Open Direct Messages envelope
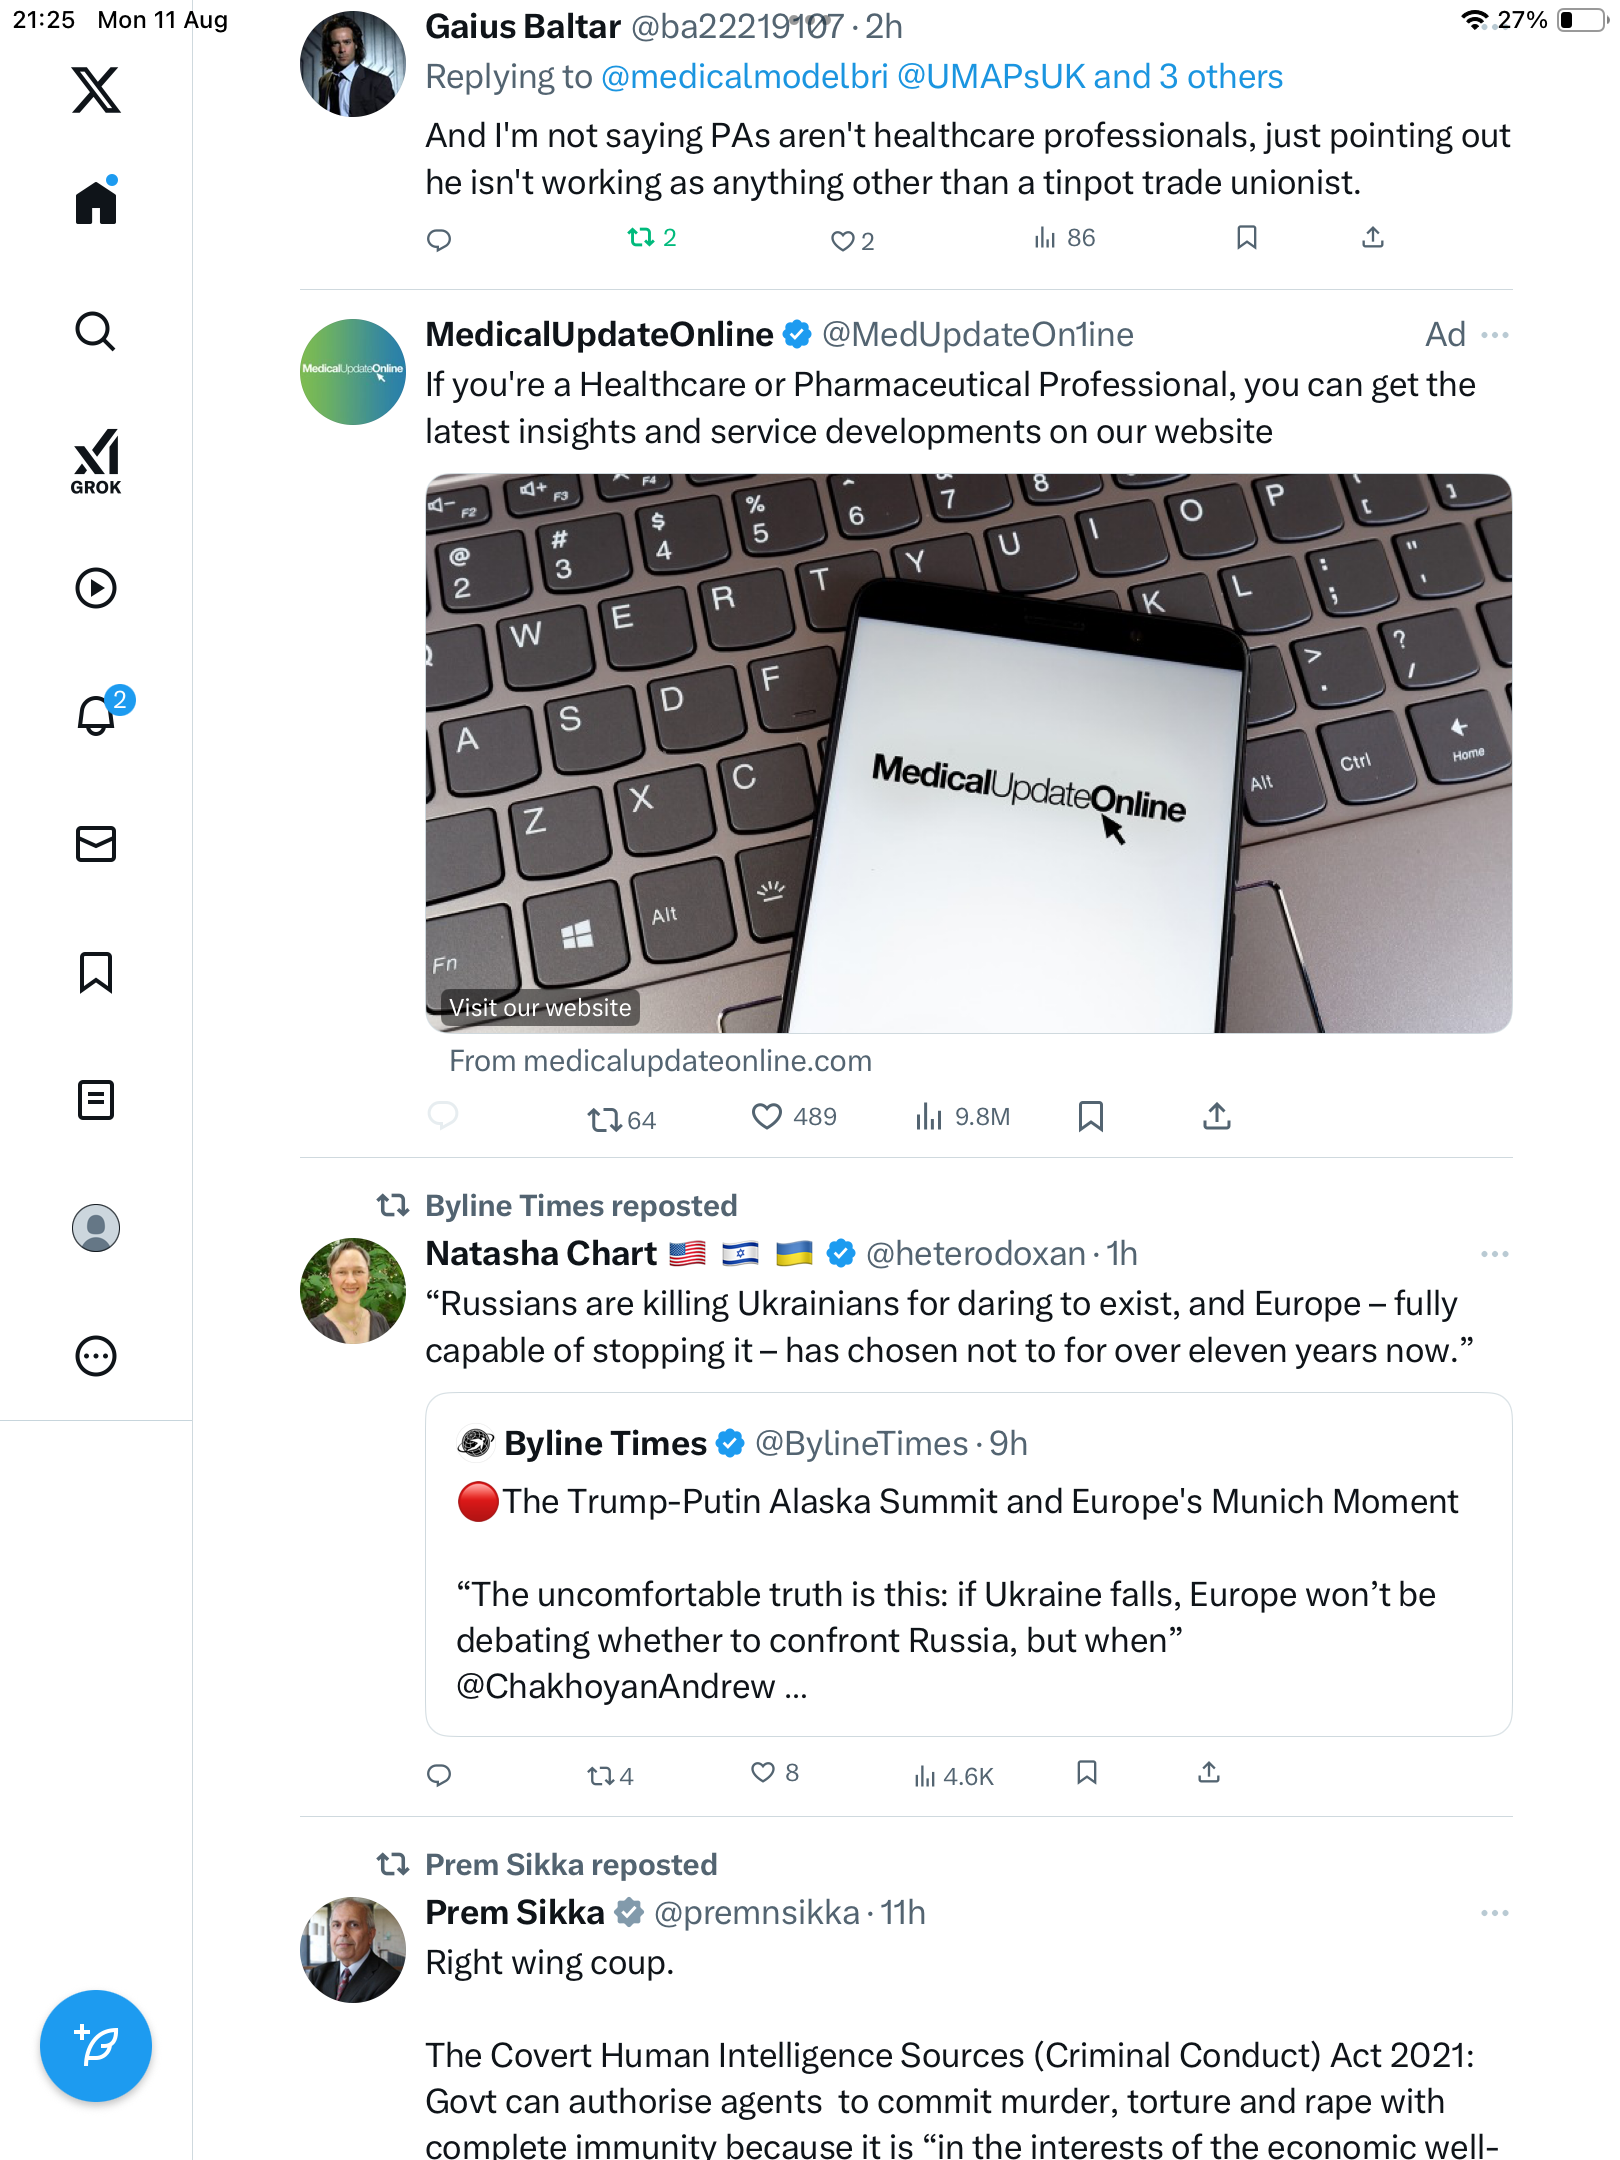The width and height of the screenshot is (1620, 2160). coord(96,844)
